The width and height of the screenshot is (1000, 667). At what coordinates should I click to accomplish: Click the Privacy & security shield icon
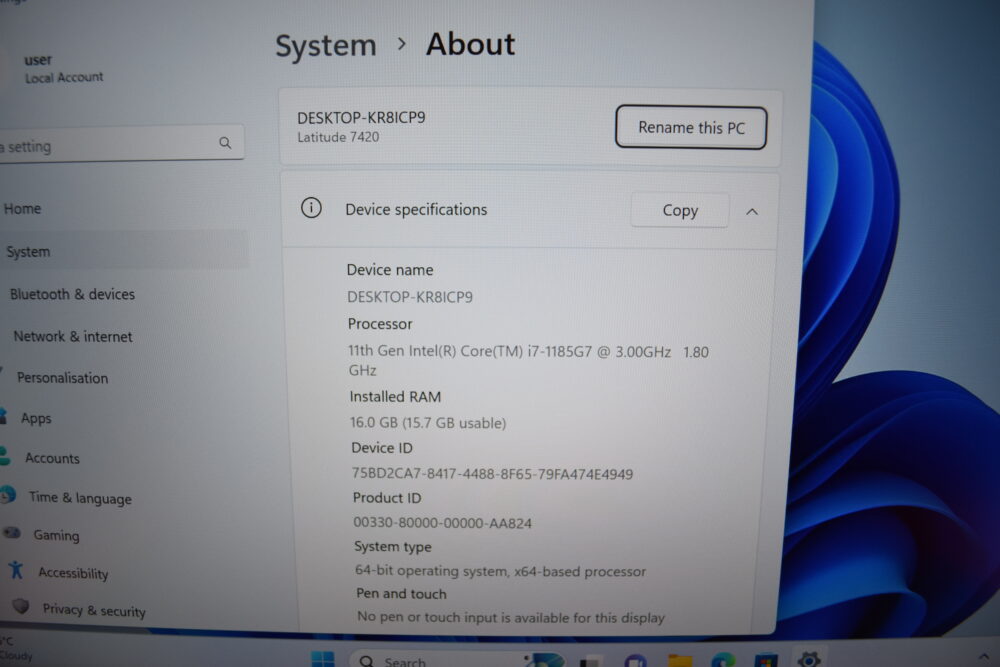(21, 606)
